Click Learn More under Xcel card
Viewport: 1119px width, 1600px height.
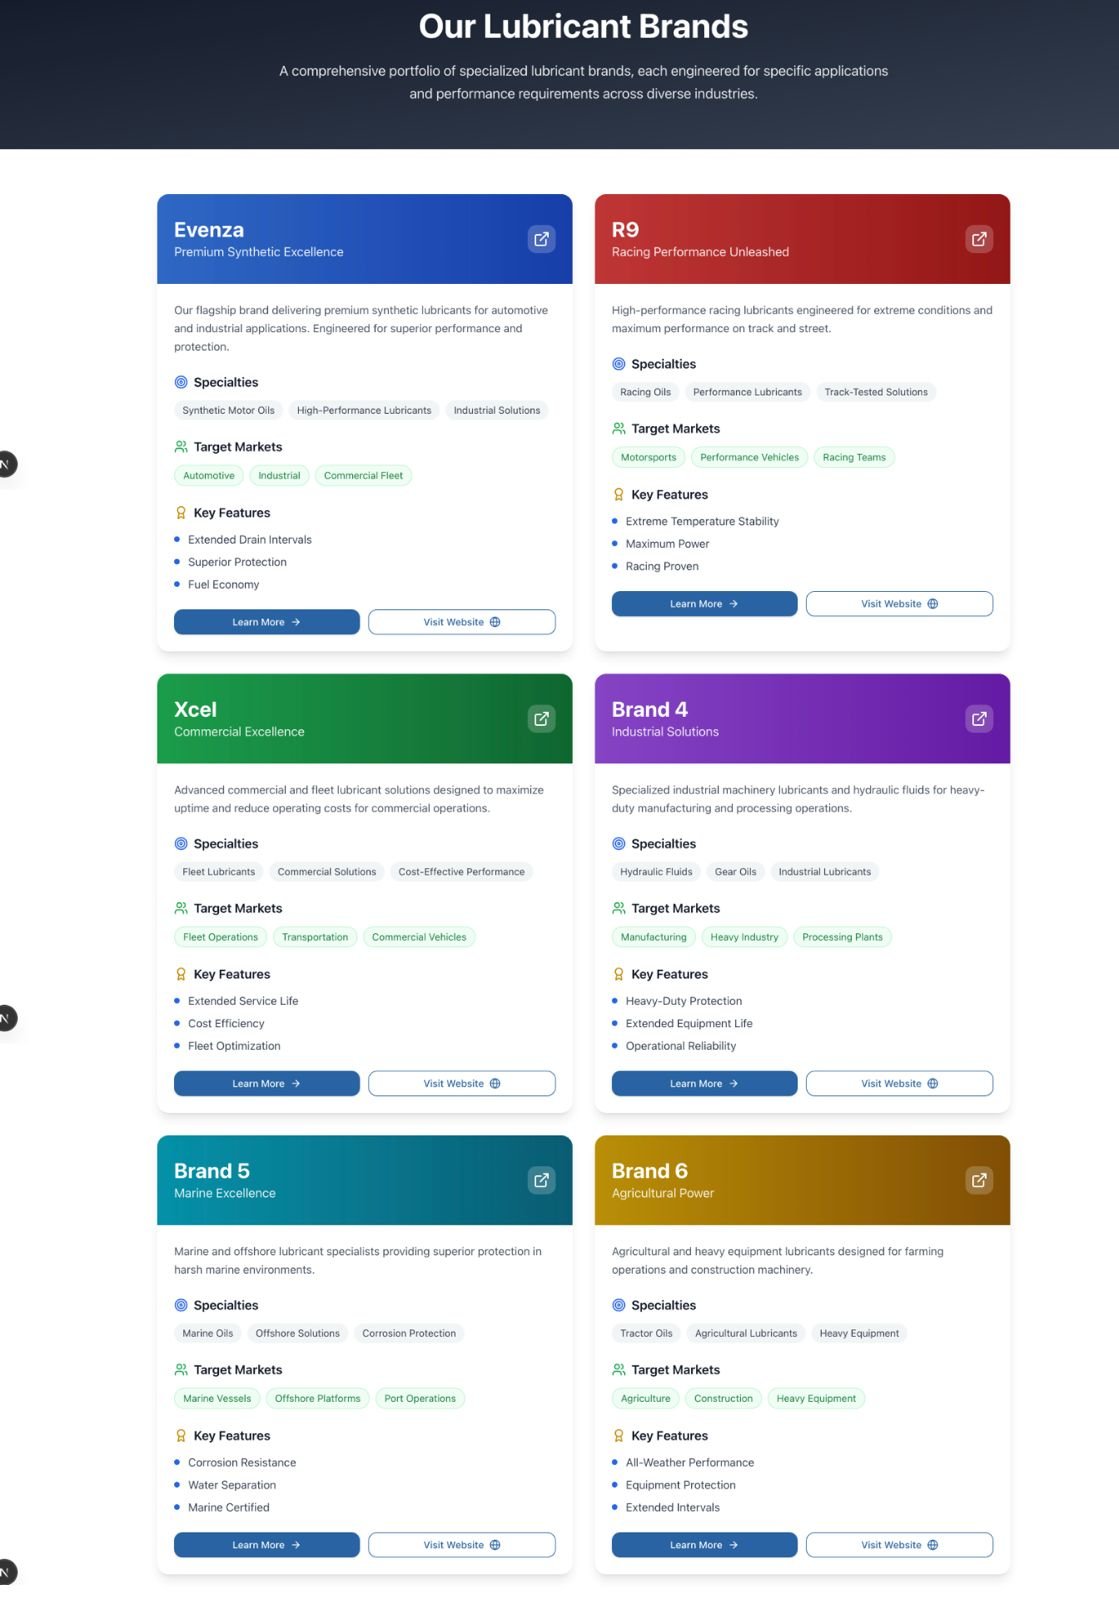[x=266, y=1084]
